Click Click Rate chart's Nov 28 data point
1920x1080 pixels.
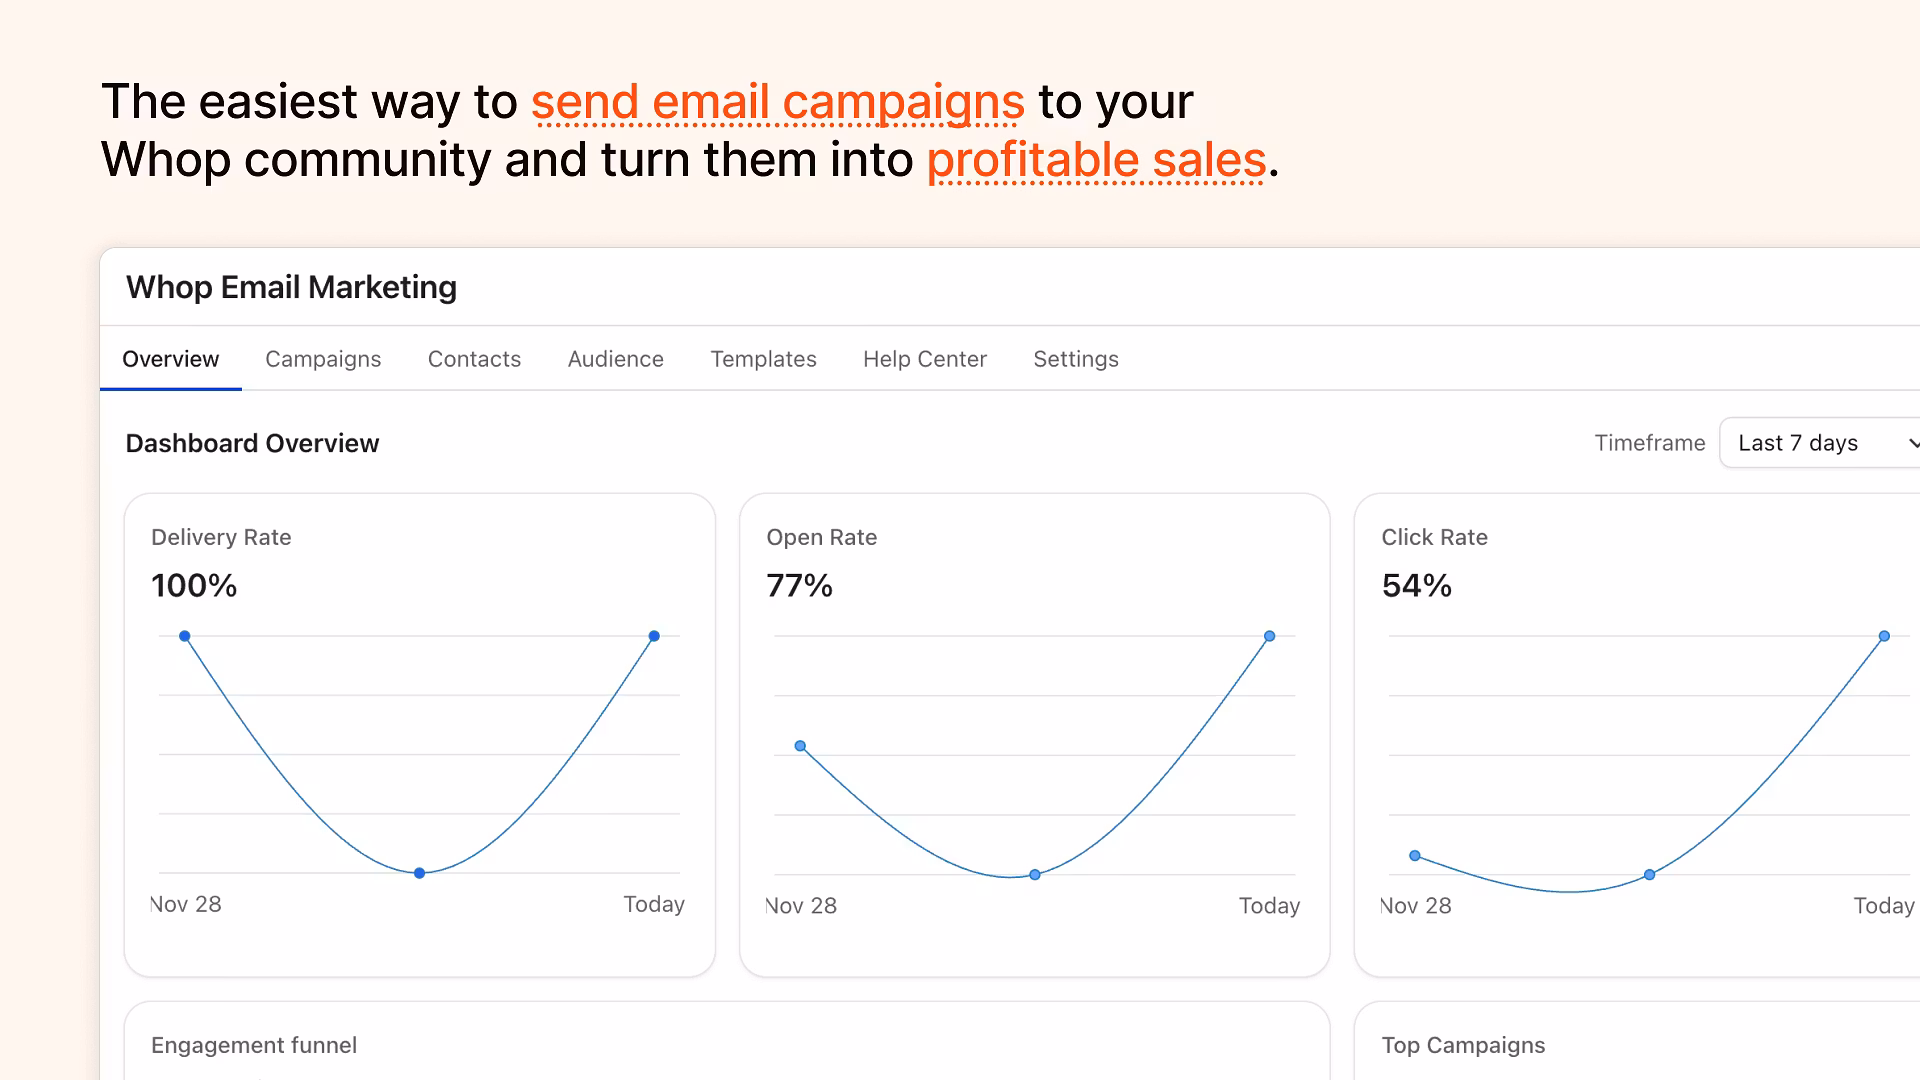pyautogui.click(x=1415, y=856)
